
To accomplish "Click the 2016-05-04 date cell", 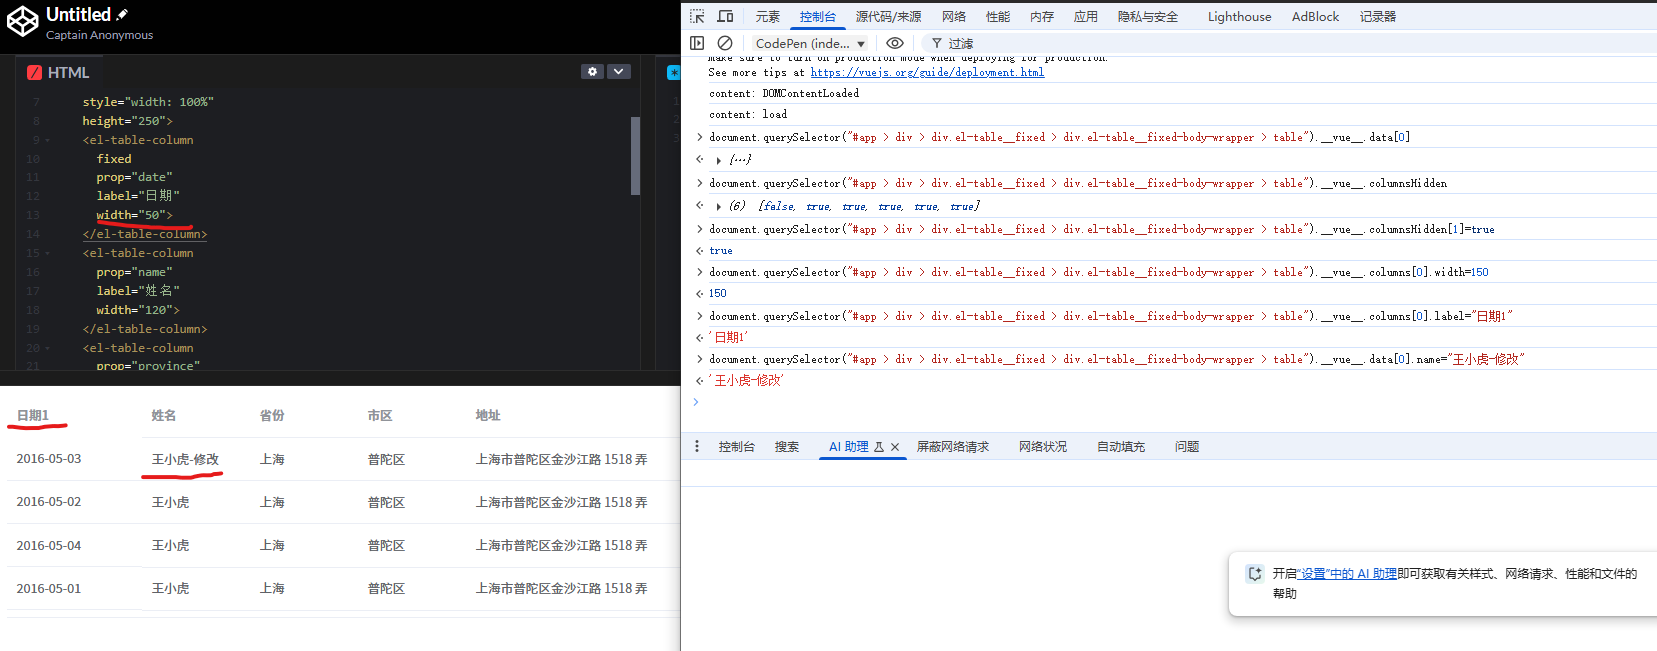I will point(49,545).
